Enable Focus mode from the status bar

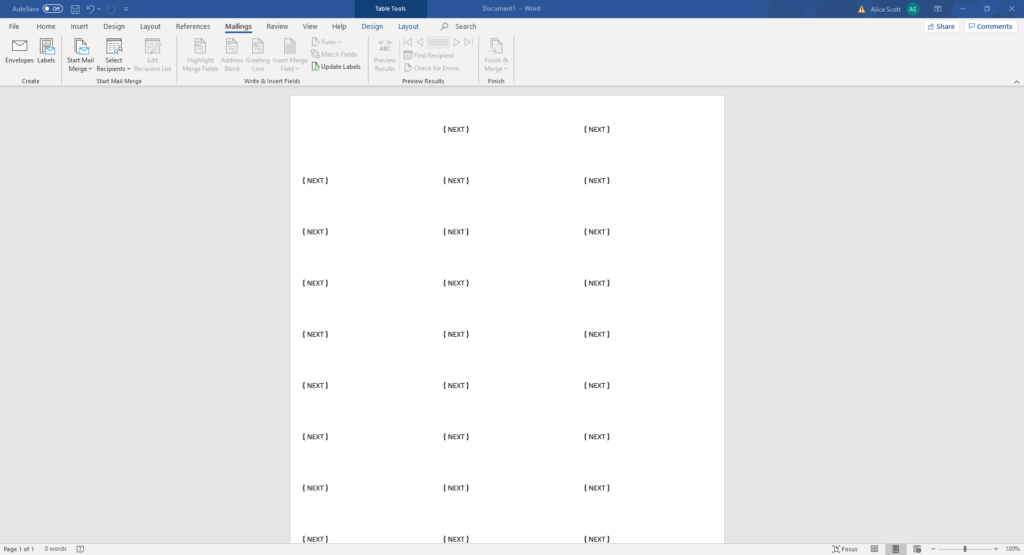coord(845,549)
